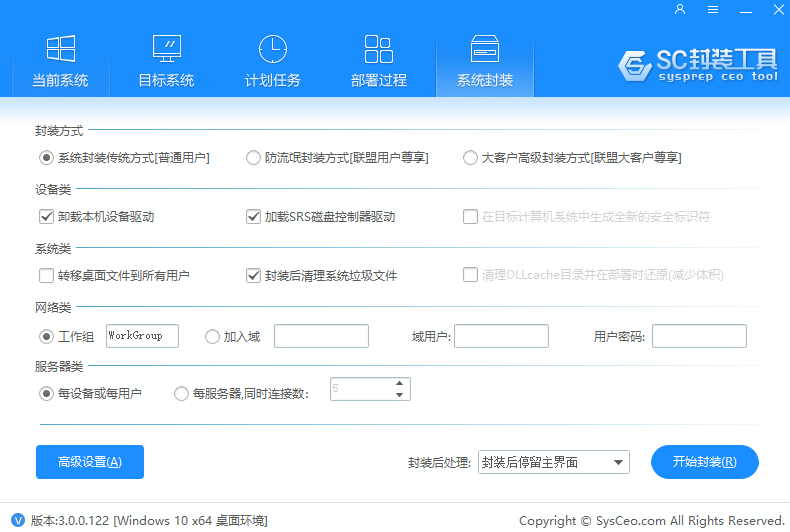Enable 转移桌面文件到所有用户 checkbox
This screenshot has width=790, height=532.
(x=46, y=275)
